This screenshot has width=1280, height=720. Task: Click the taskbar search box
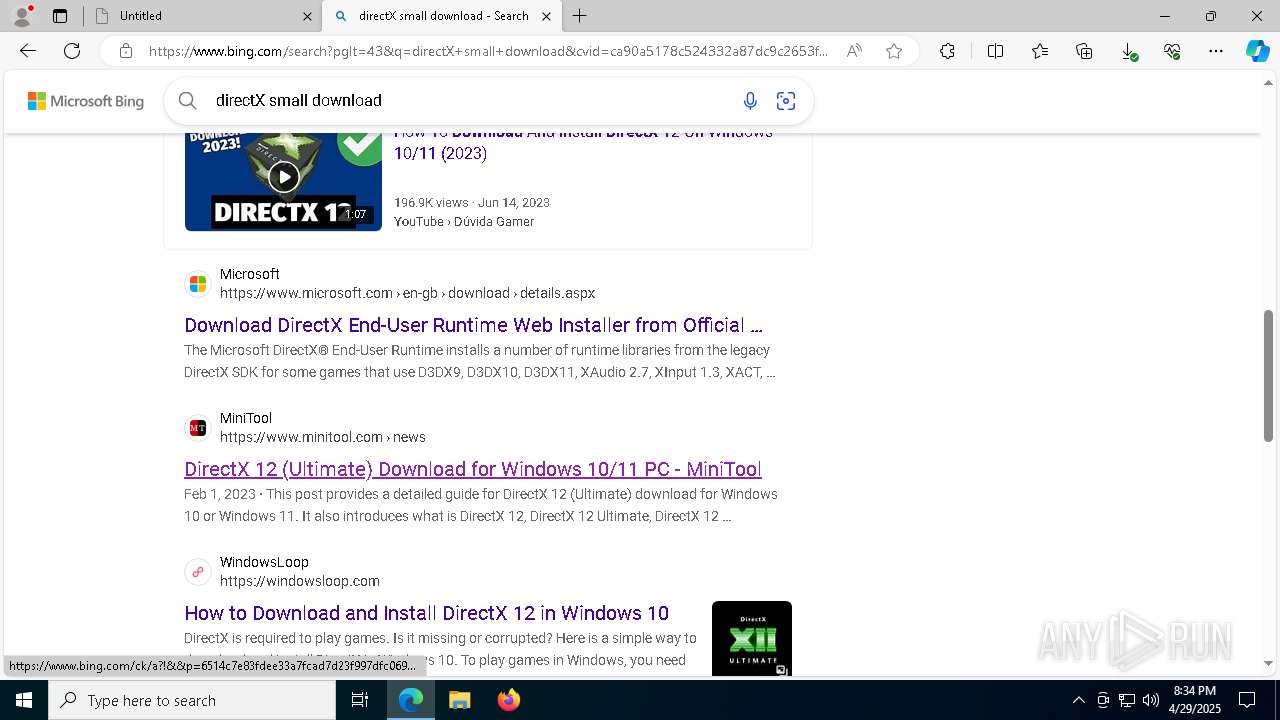pos(192,700)
